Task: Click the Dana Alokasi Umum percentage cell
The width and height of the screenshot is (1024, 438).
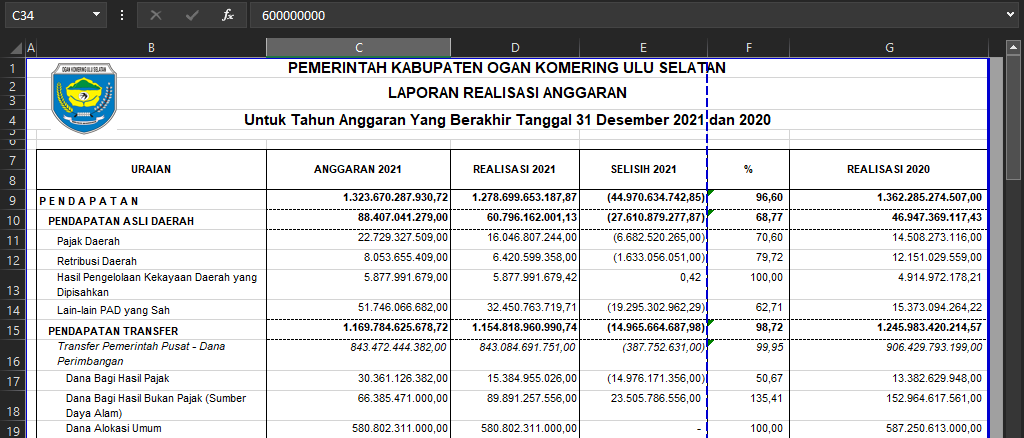Action: [x=748, y=429]
